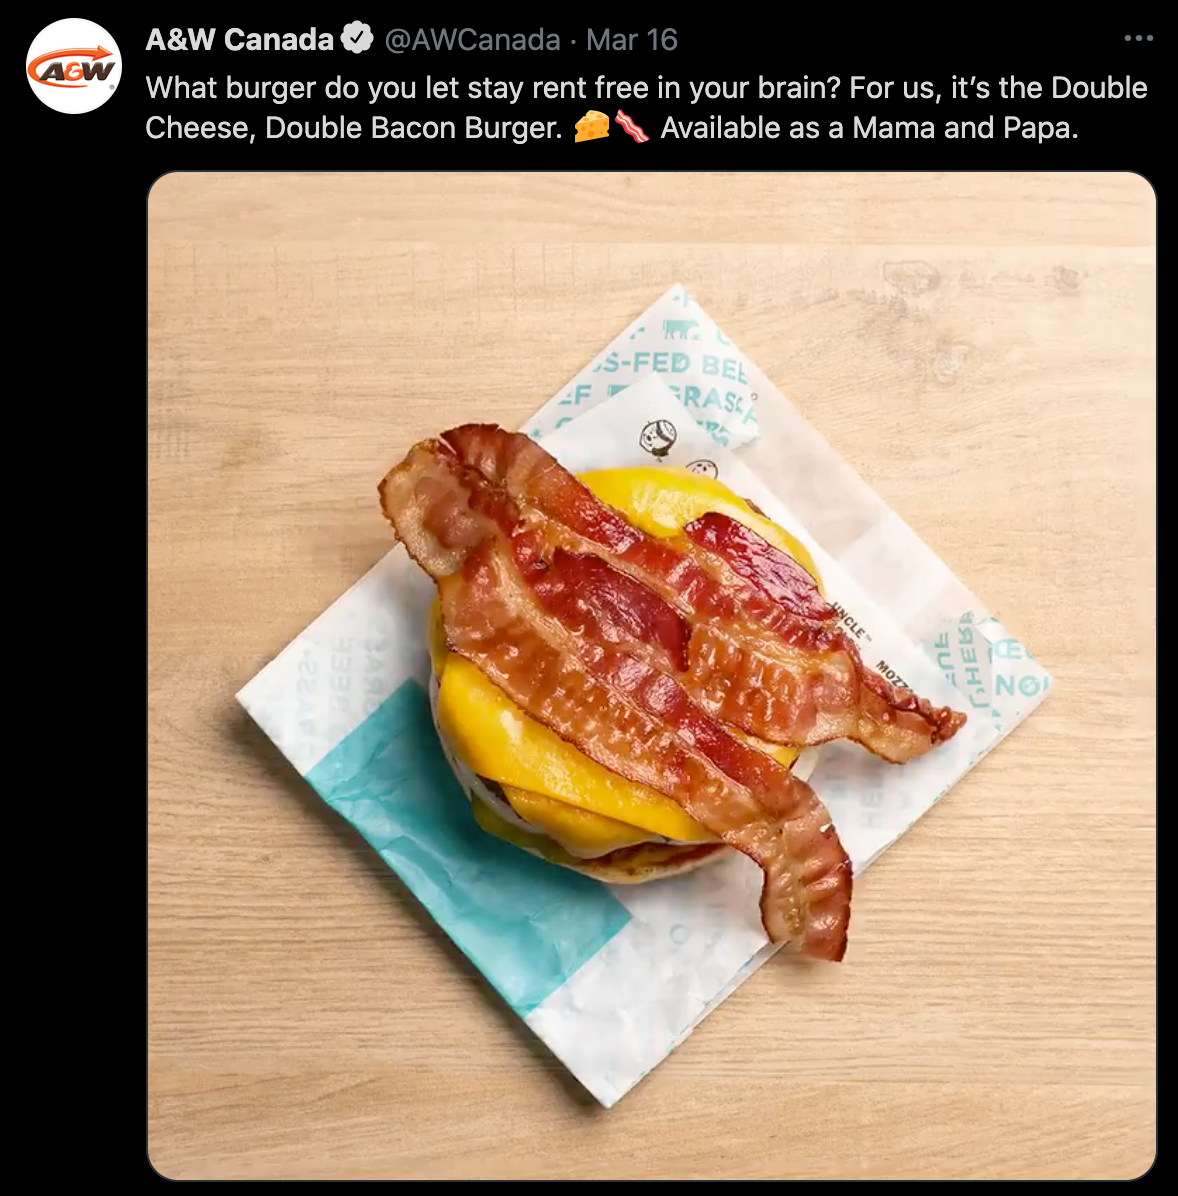The width and height of the screenshot is (1178, 1196).
Task: Open the @AWCanada handle link
Action: 472,40
